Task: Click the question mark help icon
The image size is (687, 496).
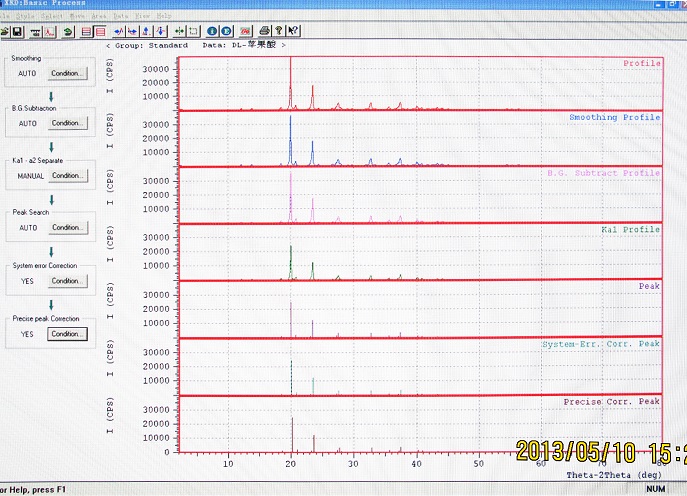Action: click(x=277, y=31)
